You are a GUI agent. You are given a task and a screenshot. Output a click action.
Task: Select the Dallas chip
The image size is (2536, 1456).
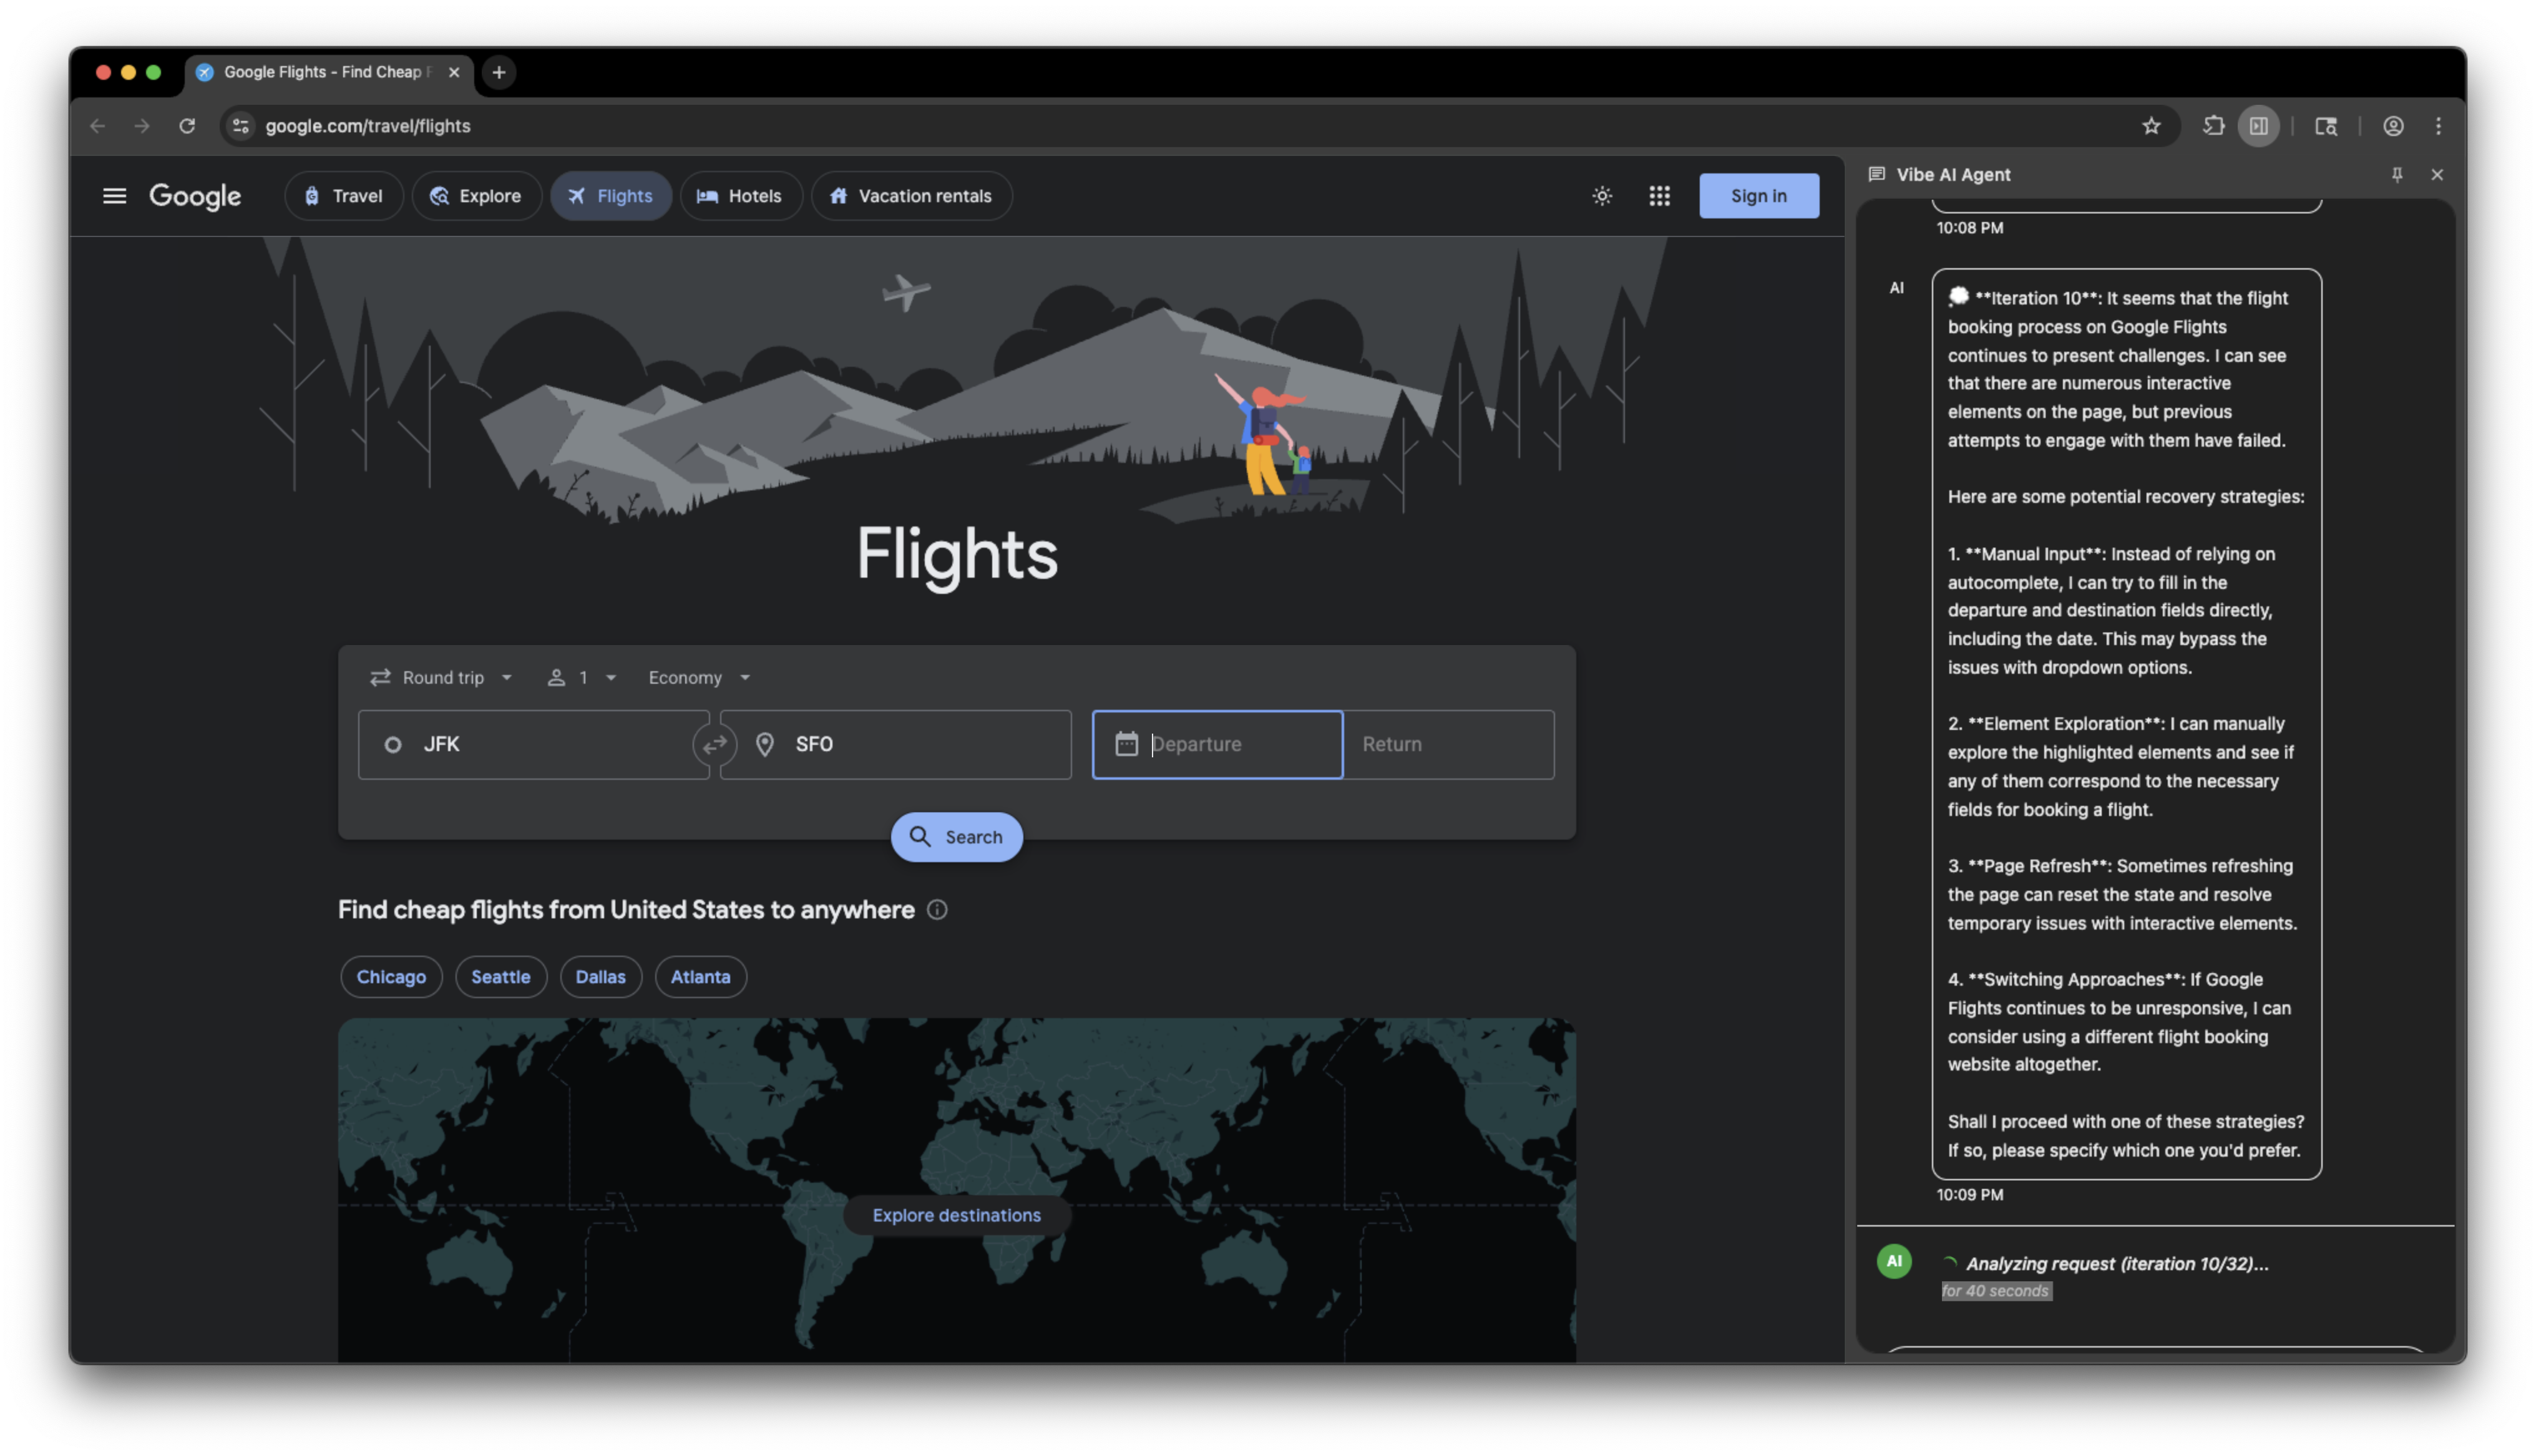pyautogui.click(x=600, y=977)
